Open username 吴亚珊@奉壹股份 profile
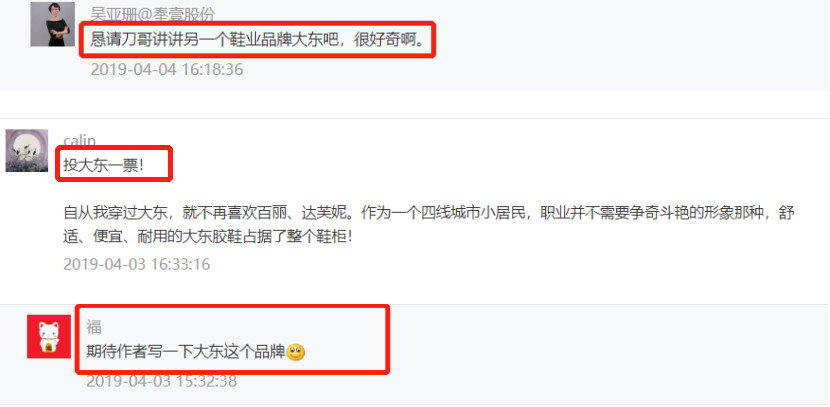830x407 pixels. [x=153, y=14]
